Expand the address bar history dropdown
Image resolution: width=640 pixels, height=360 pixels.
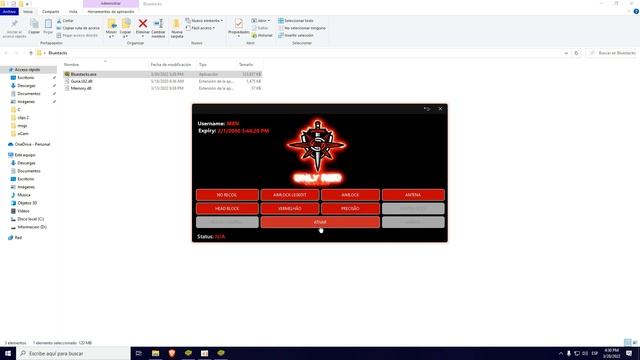click(566, 53)
